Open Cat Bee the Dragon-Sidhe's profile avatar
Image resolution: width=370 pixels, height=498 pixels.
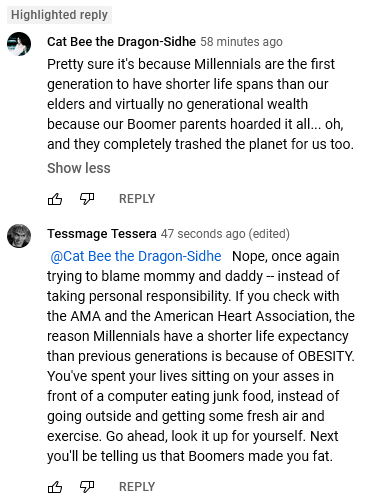[x=19, y=44]
